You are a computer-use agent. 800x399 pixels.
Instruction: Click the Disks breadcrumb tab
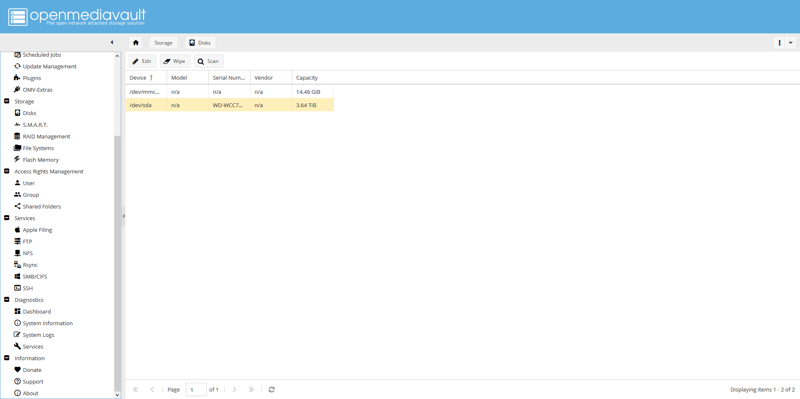[200, 43]
